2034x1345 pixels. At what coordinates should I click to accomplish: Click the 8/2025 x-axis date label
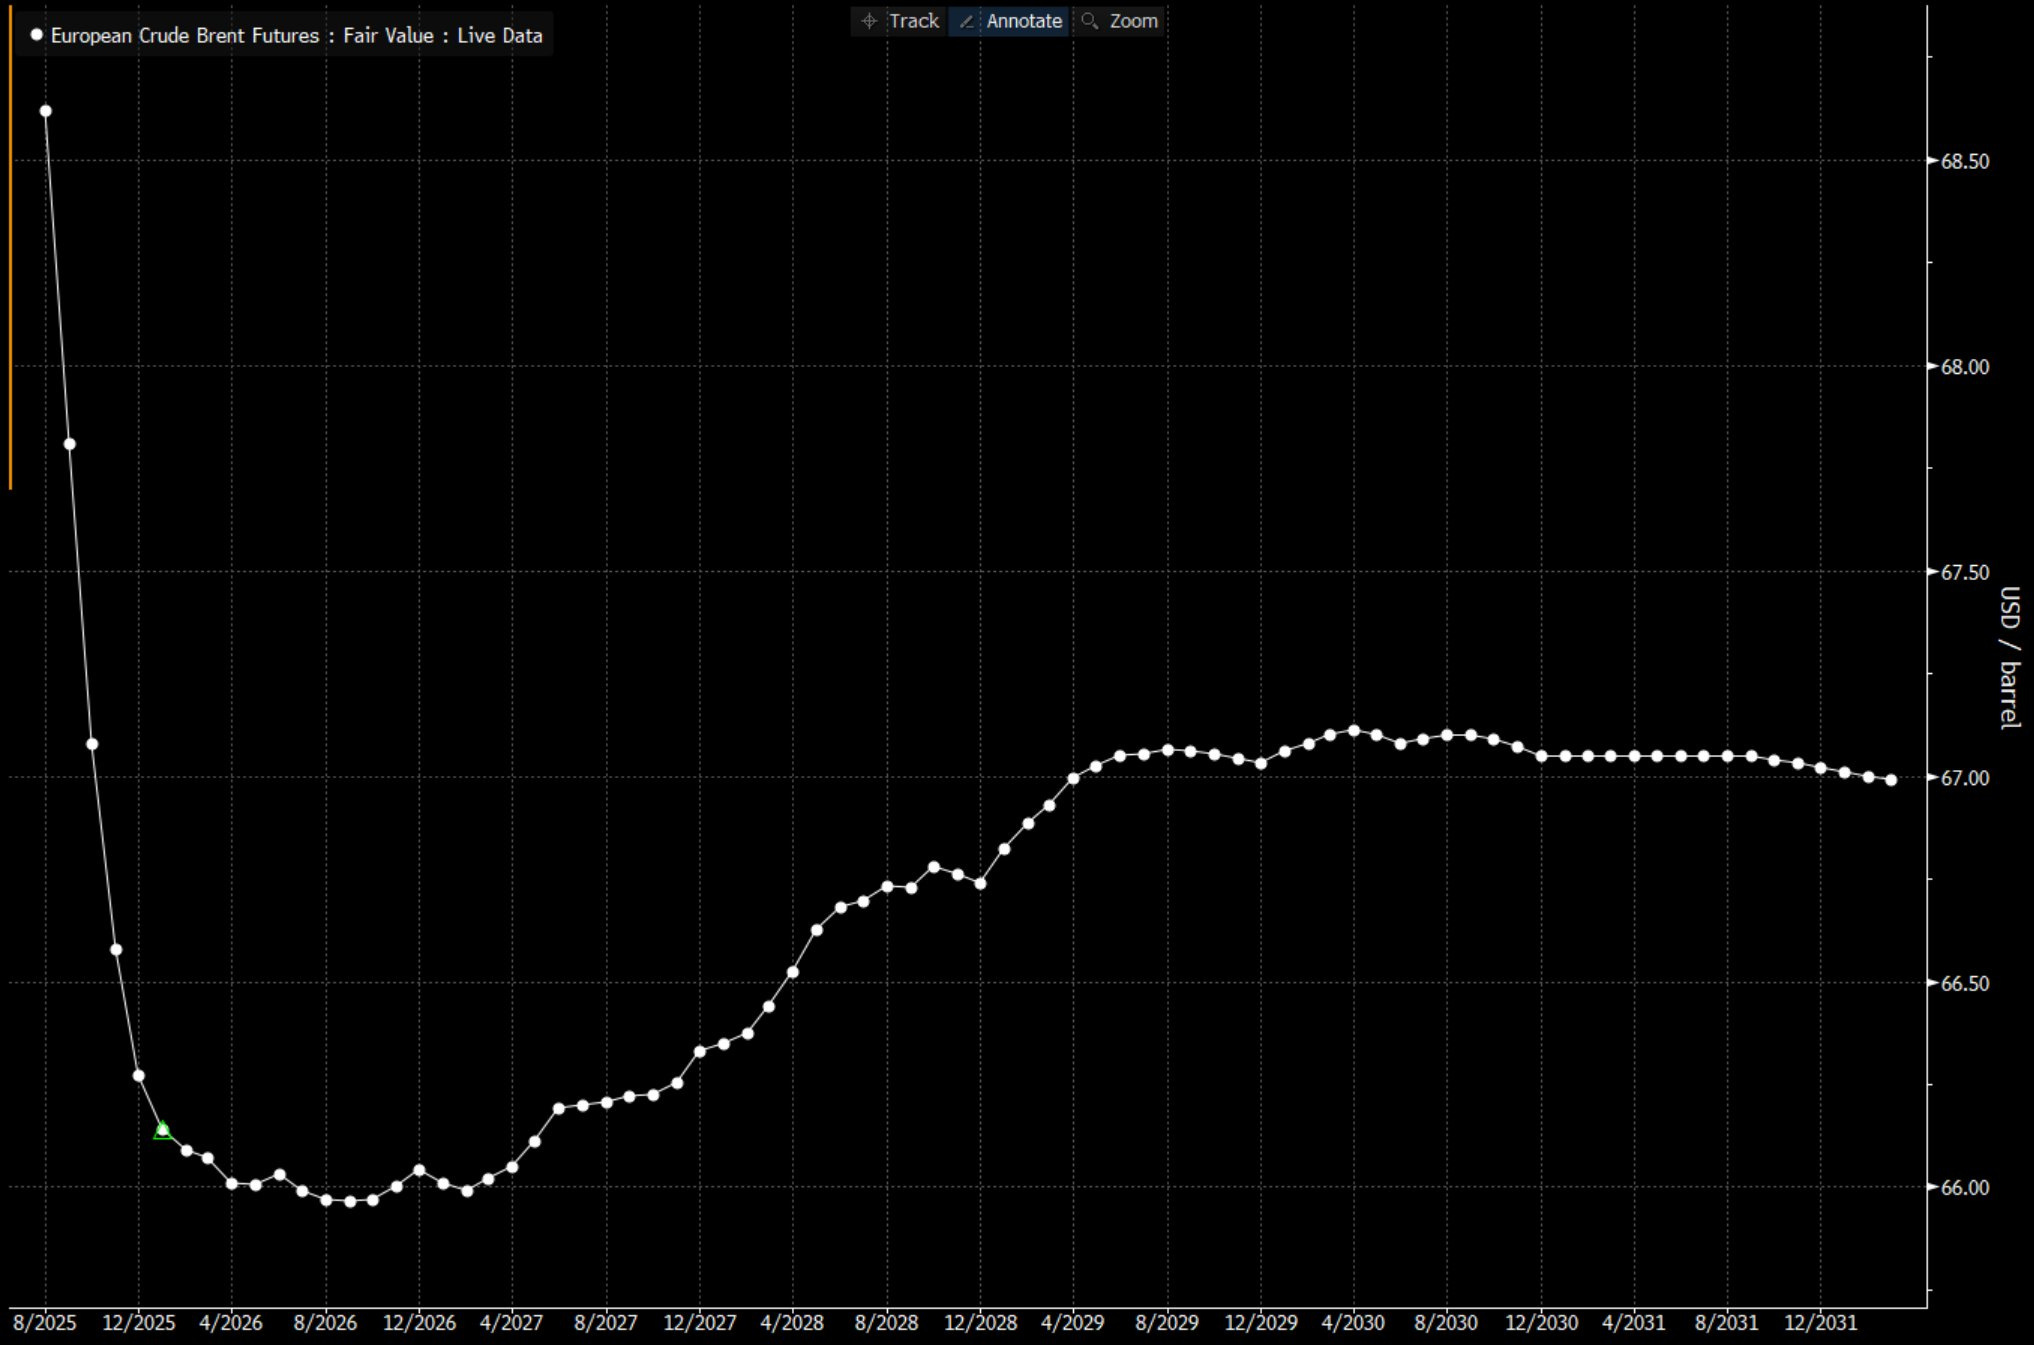[45, 1323]
